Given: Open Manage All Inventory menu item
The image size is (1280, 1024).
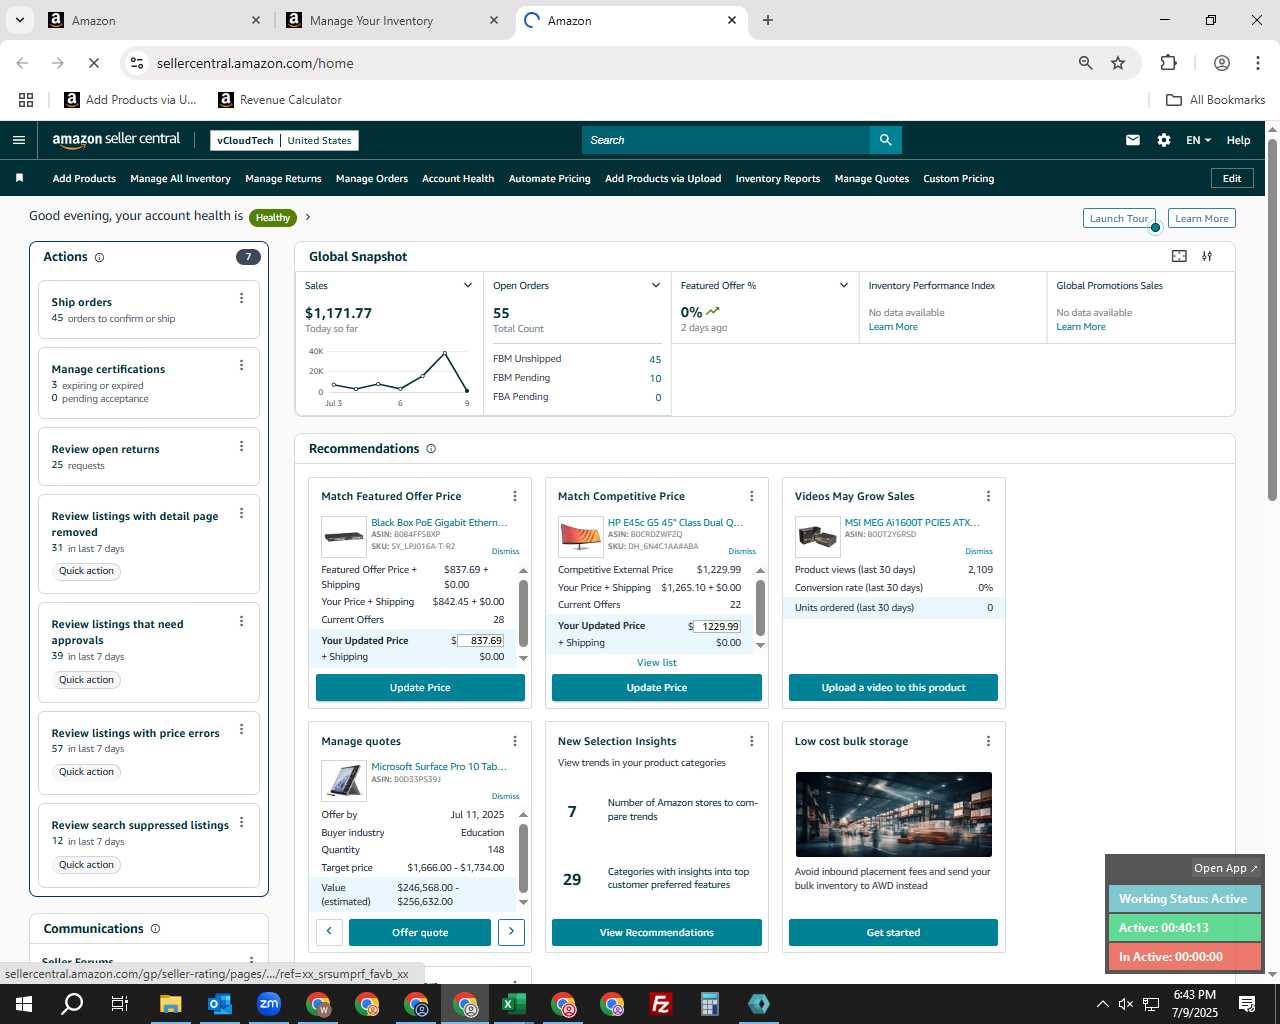Looking at the screenshot, I should 180,179.
